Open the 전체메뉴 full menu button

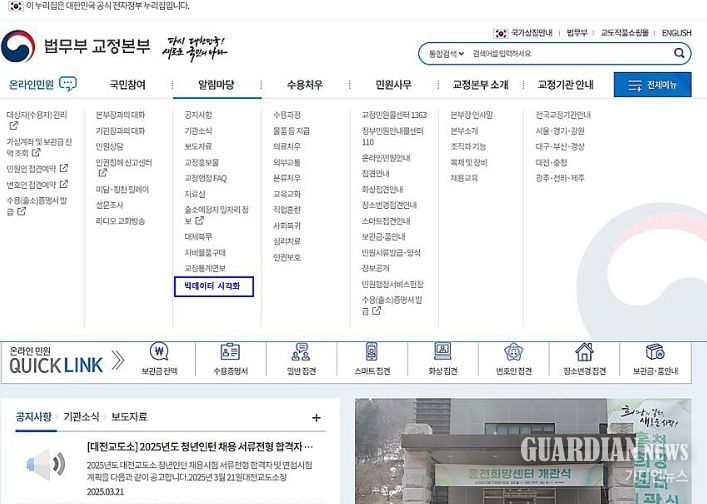click(x=652, y=85)
